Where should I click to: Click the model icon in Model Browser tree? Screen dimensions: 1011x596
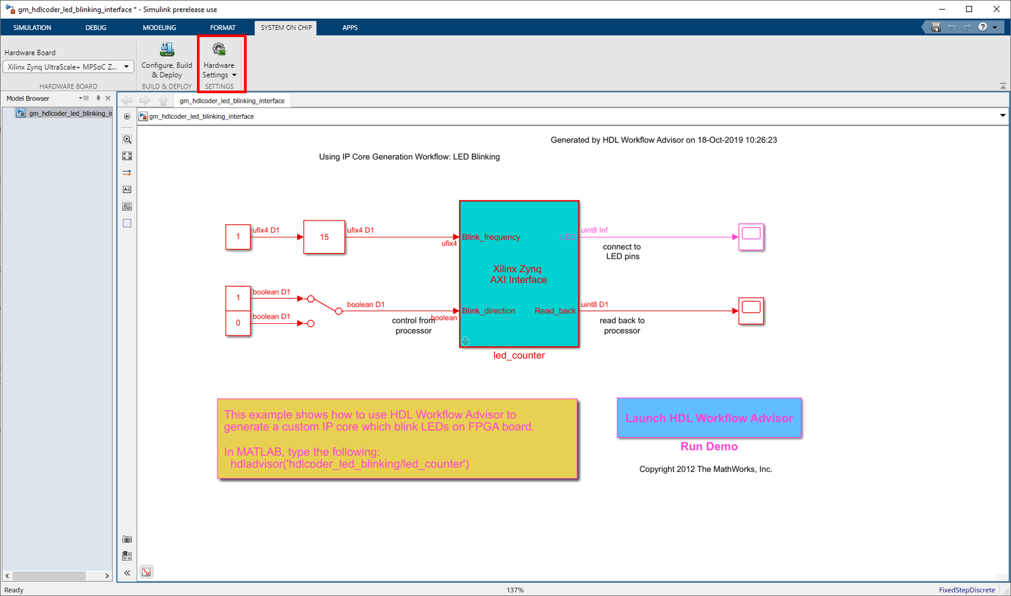21,114
